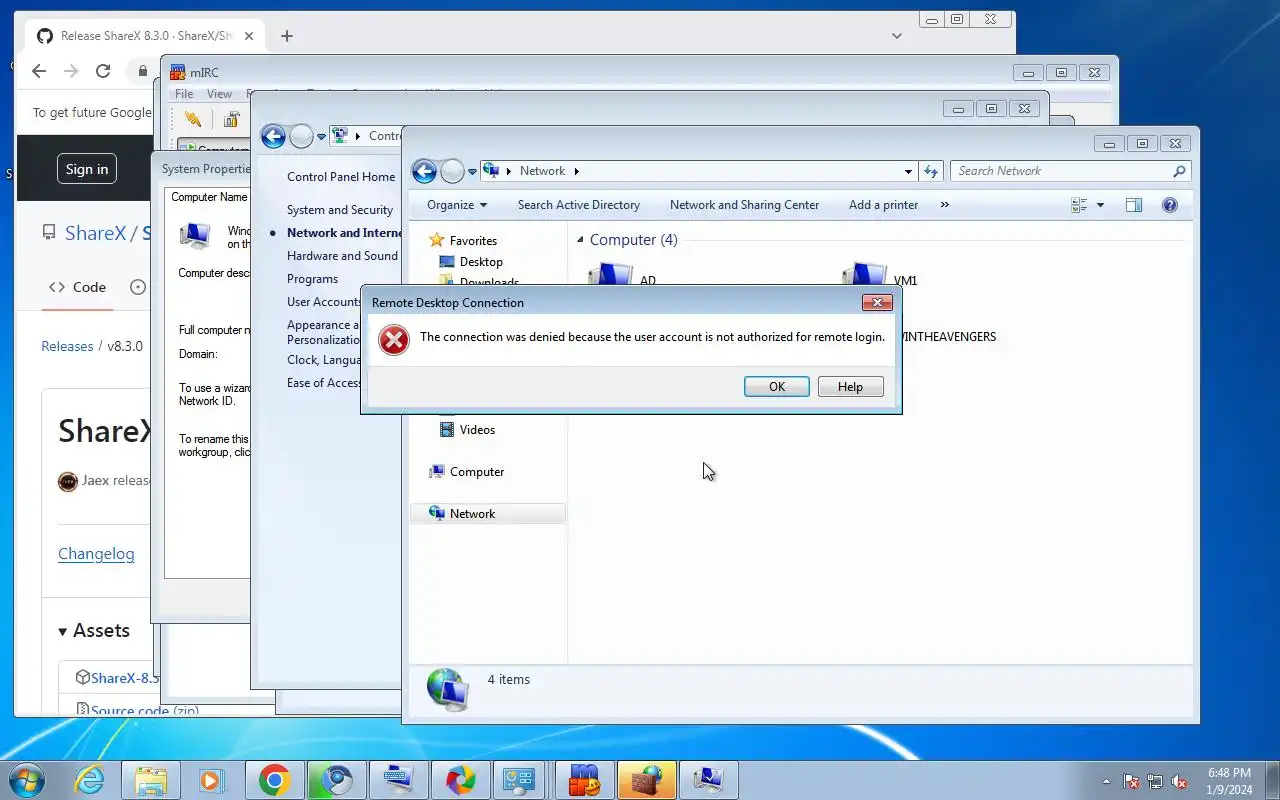The image size is (1280, 800).
Task: Open Windows Media Player from the taskbar
Action: click(211, 780)
